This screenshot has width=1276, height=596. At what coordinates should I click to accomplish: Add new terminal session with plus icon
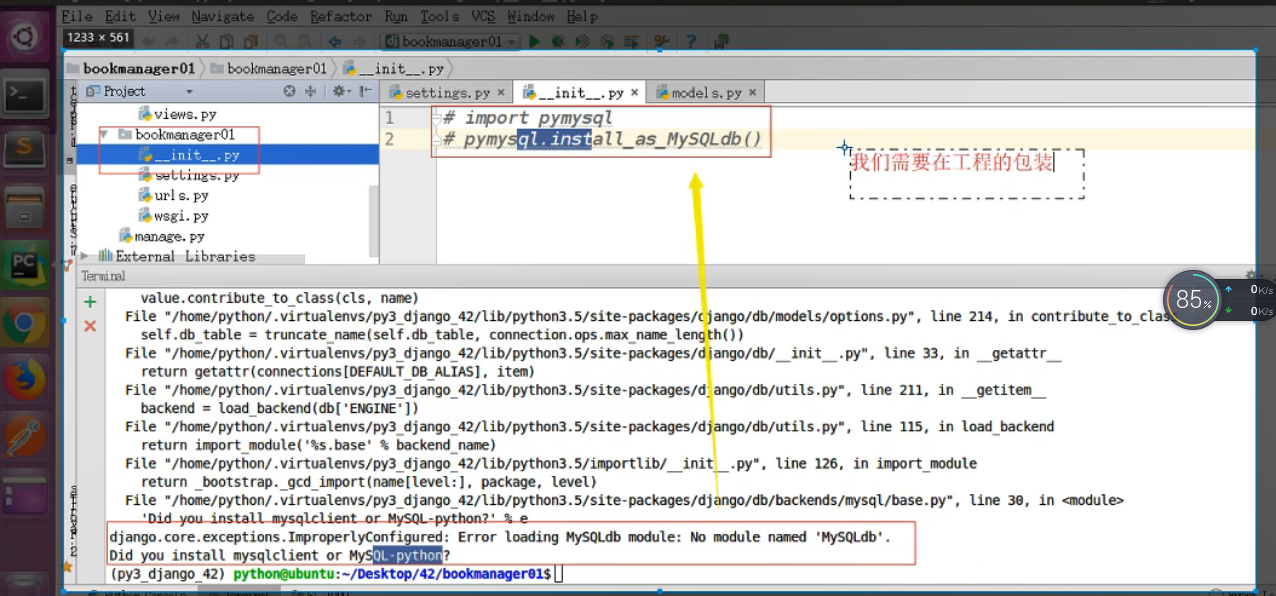[x=90, y=302]
